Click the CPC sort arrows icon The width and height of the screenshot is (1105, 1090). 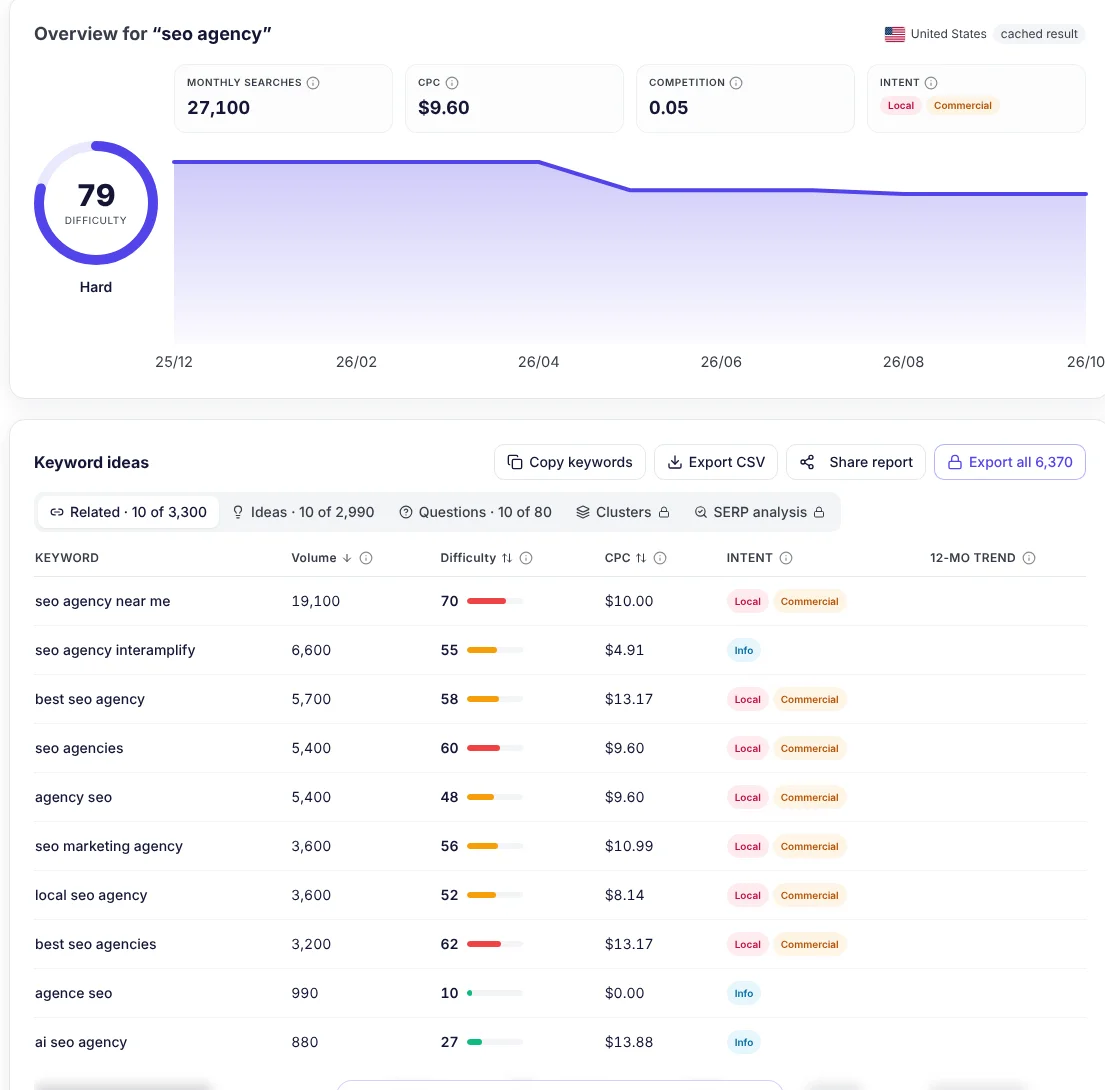pyautogui.click(x=641, y=558)
